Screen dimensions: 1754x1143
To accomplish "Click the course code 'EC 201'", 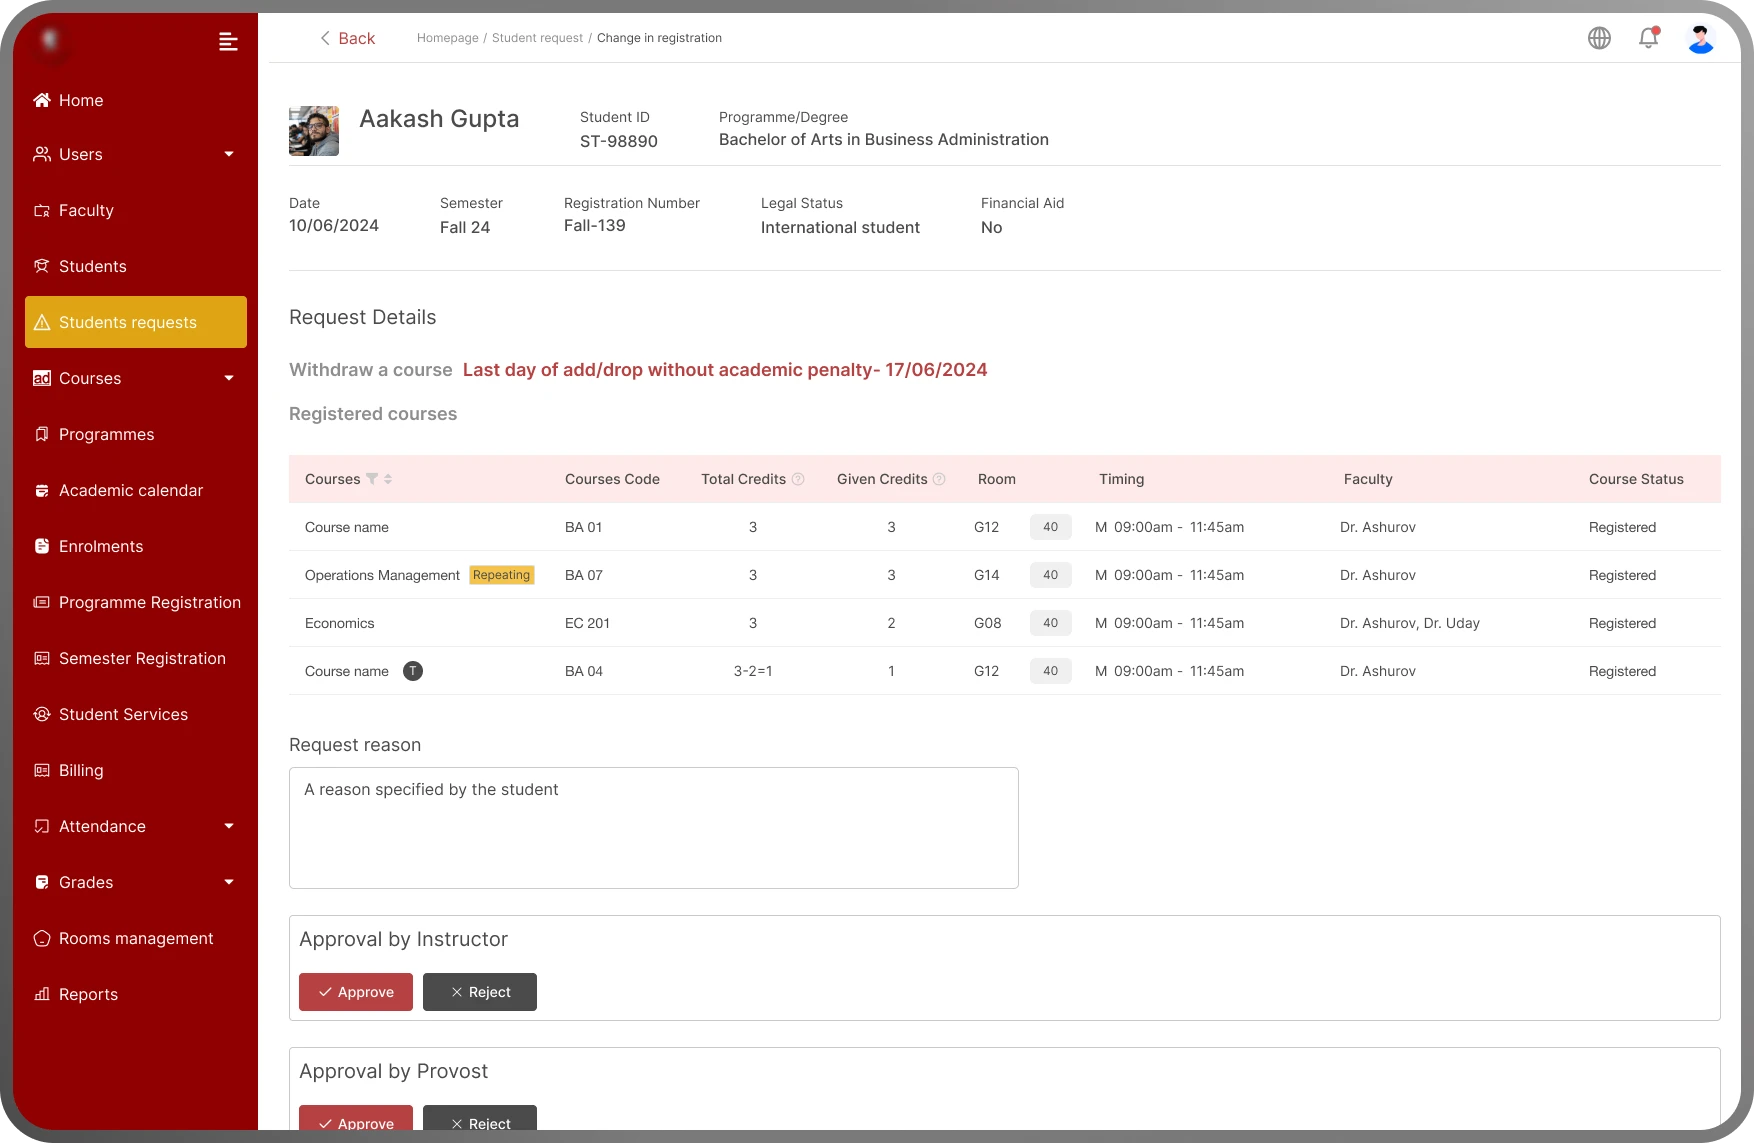I will tap(588, 623).
